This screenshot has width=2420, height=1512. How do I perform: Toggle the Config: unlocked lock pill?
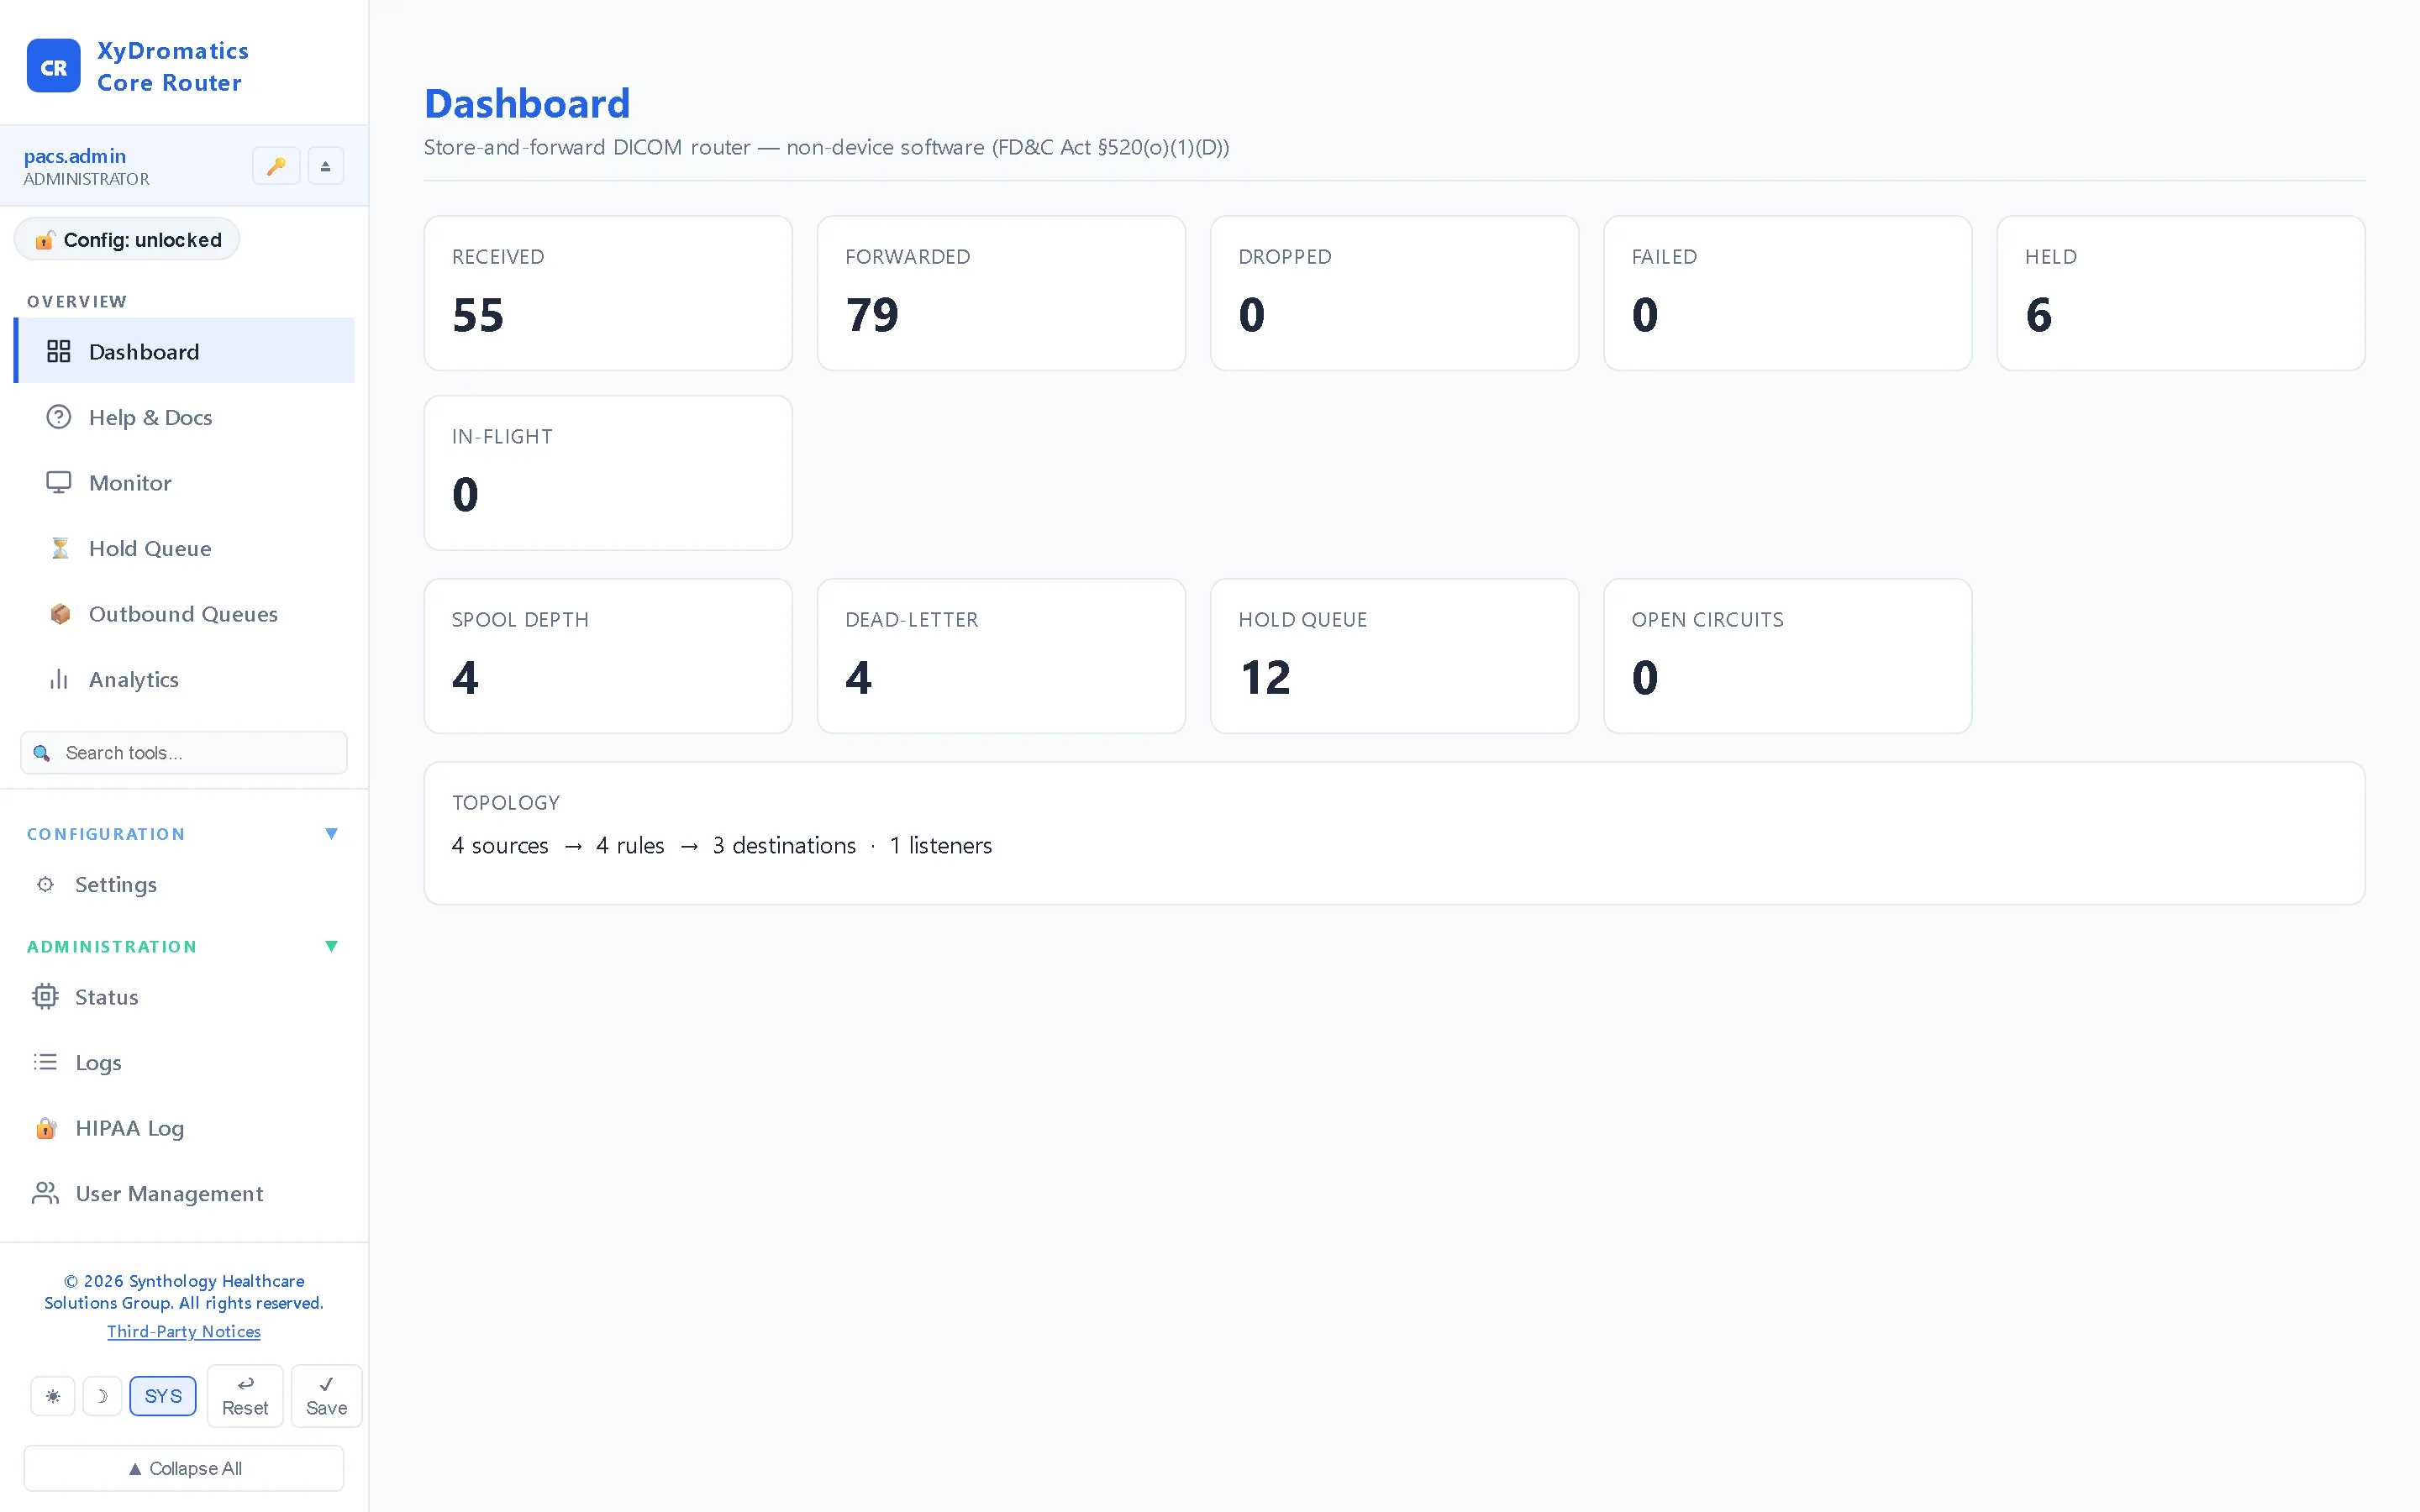(127, 240)
